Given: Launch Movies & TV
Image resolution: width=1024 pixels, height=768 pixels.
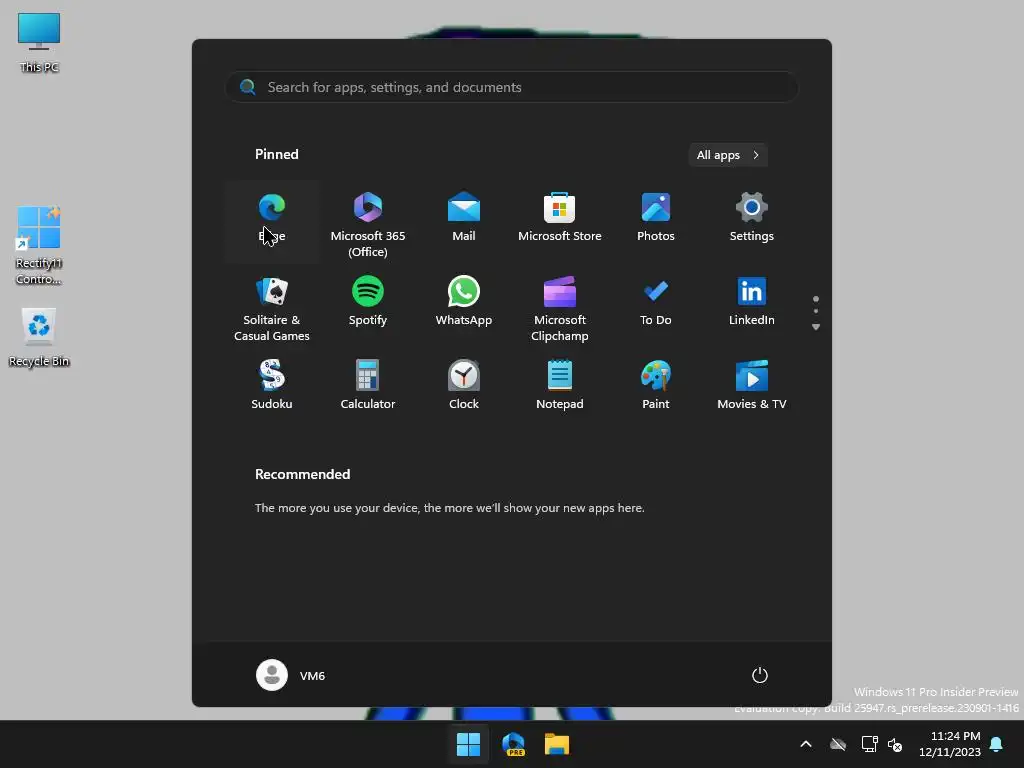Looking at the screenshot, I should coord(752,389).
